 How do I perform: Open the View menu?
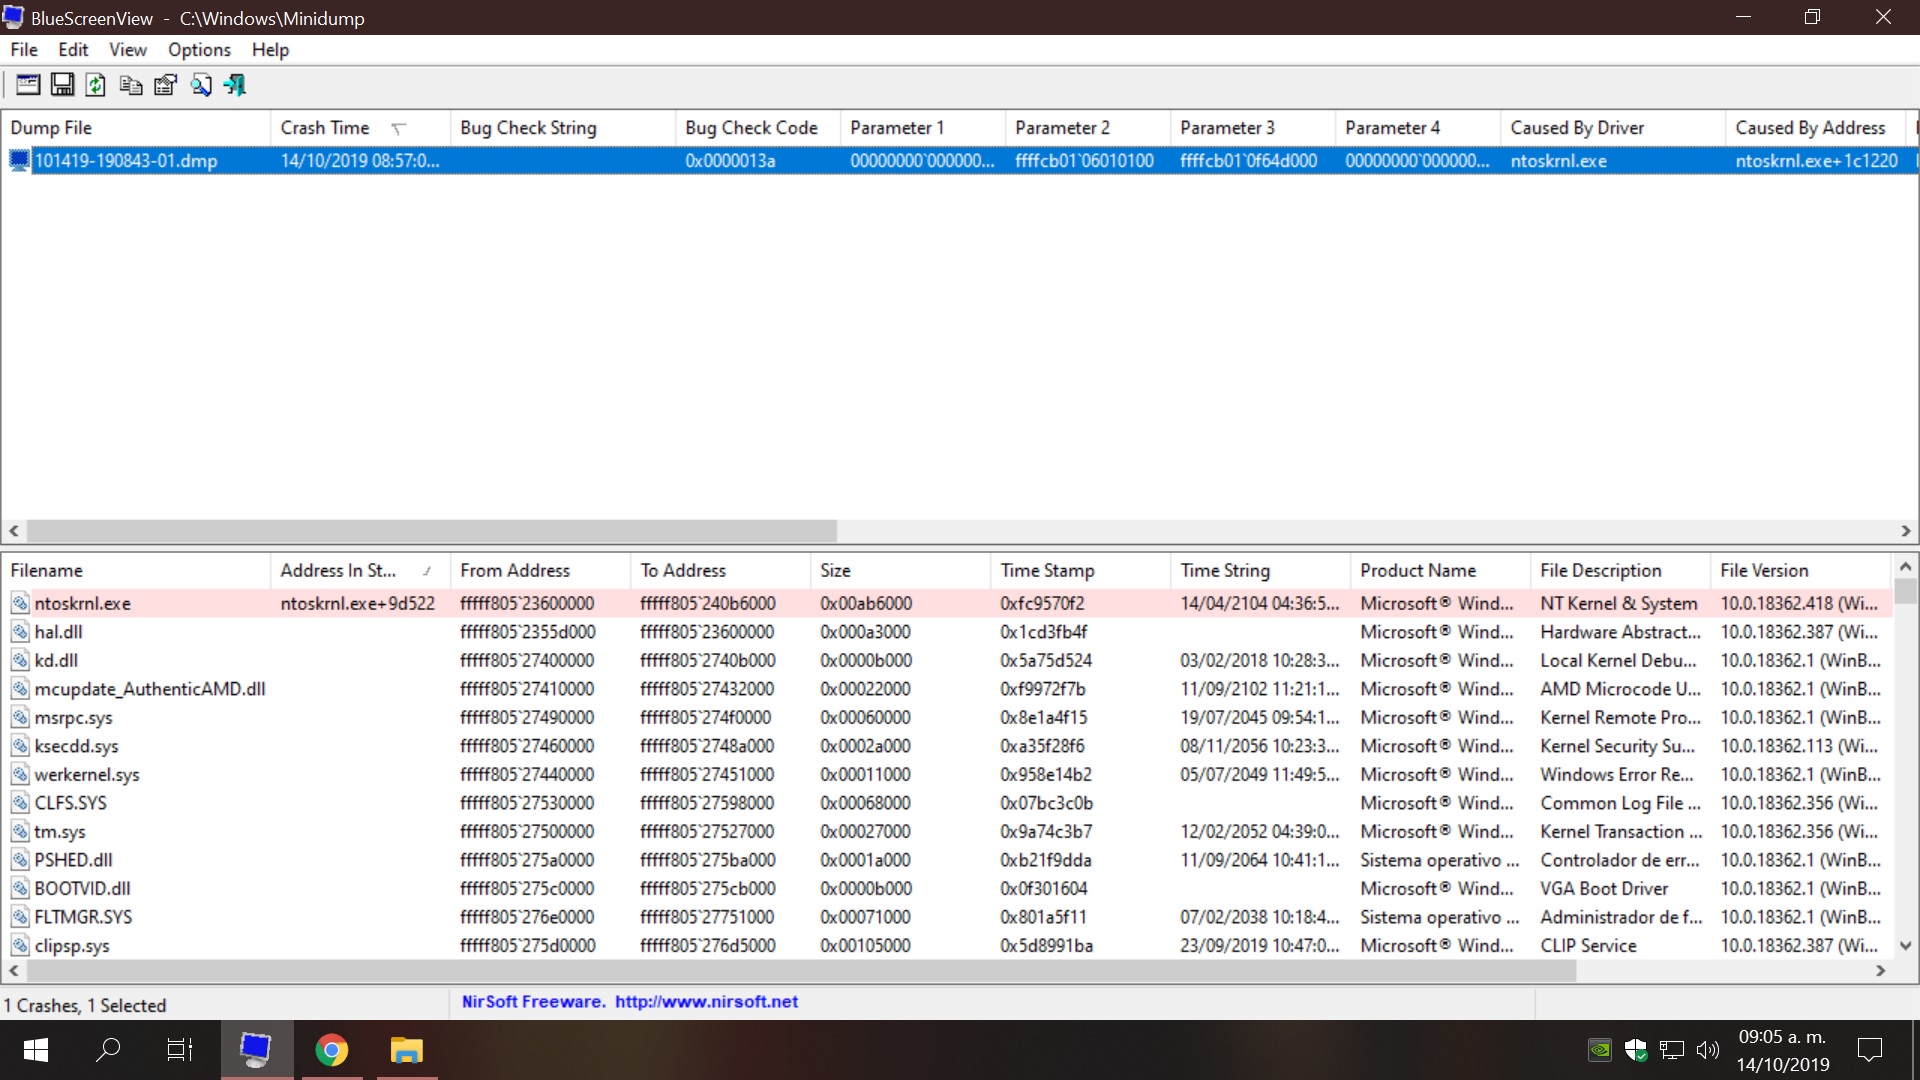(127, 50)
